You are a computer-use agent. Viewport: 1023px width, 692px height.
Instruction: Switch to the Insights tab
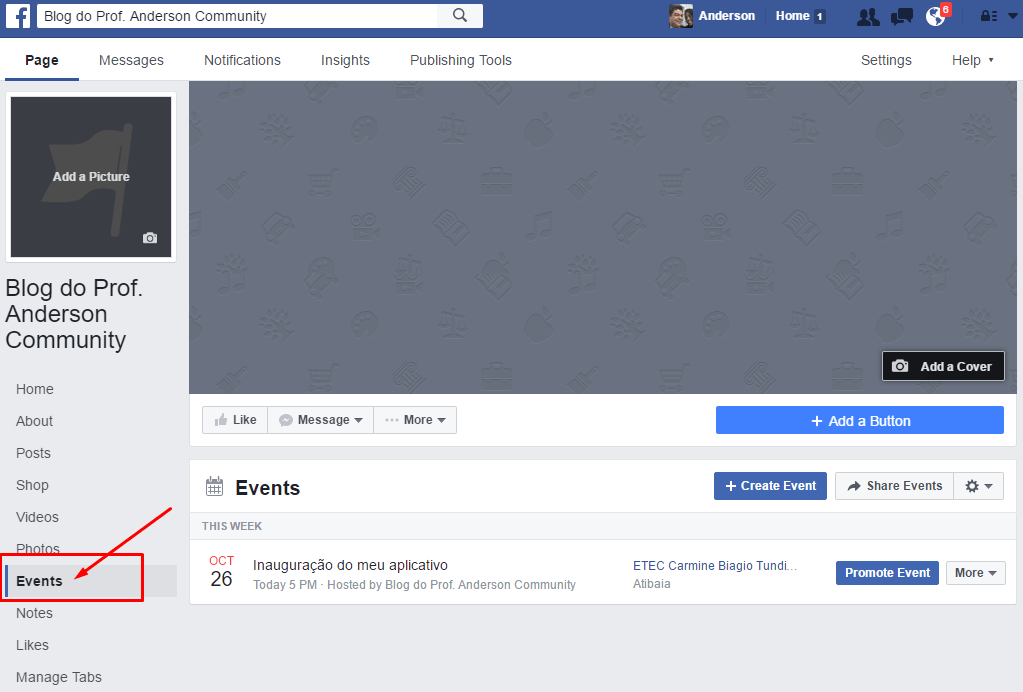(x=345, y=60)
